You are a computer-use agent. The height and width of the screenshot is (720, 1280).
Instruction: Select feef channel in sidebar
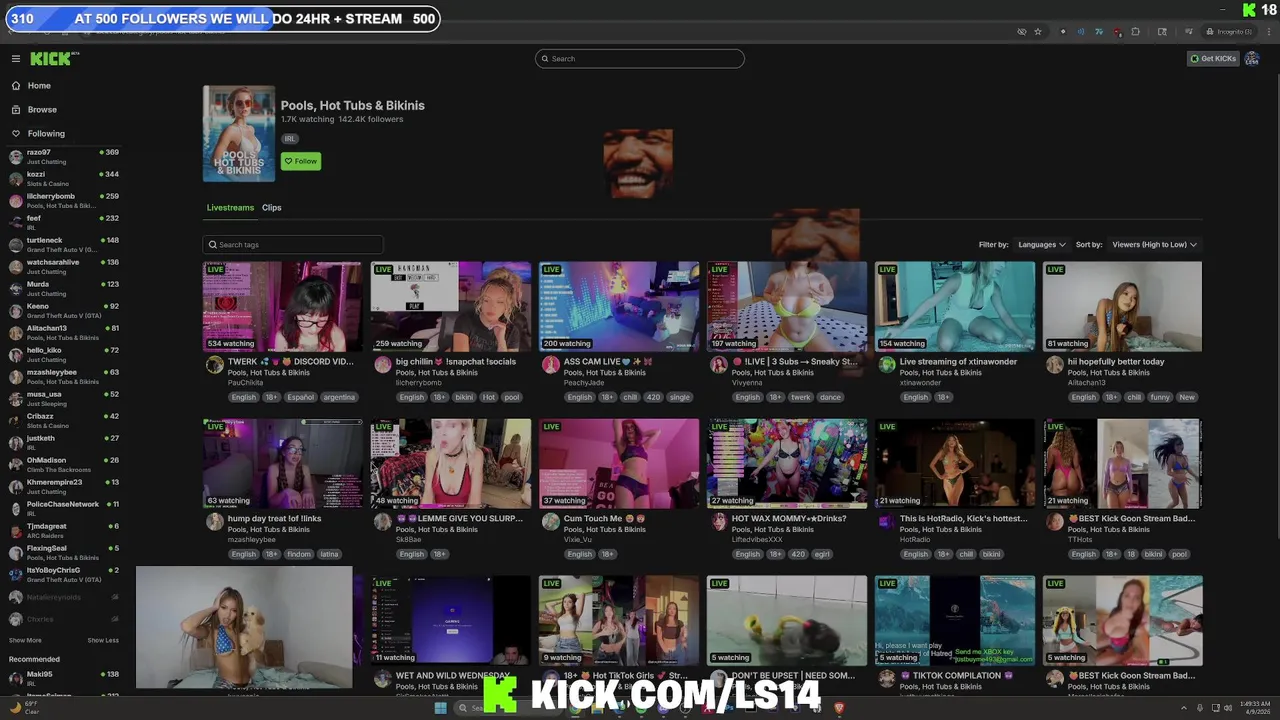tap(64, 223)
